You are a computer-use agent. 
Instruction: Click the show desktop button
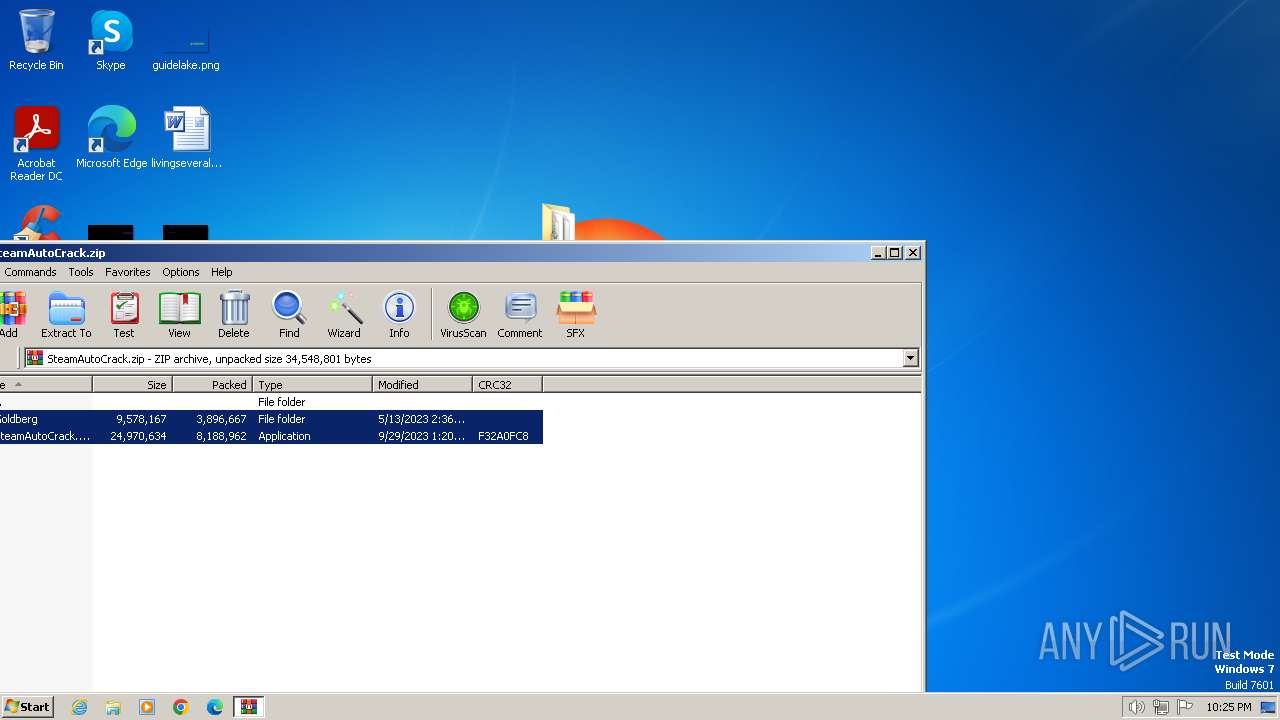[1268, 707]
